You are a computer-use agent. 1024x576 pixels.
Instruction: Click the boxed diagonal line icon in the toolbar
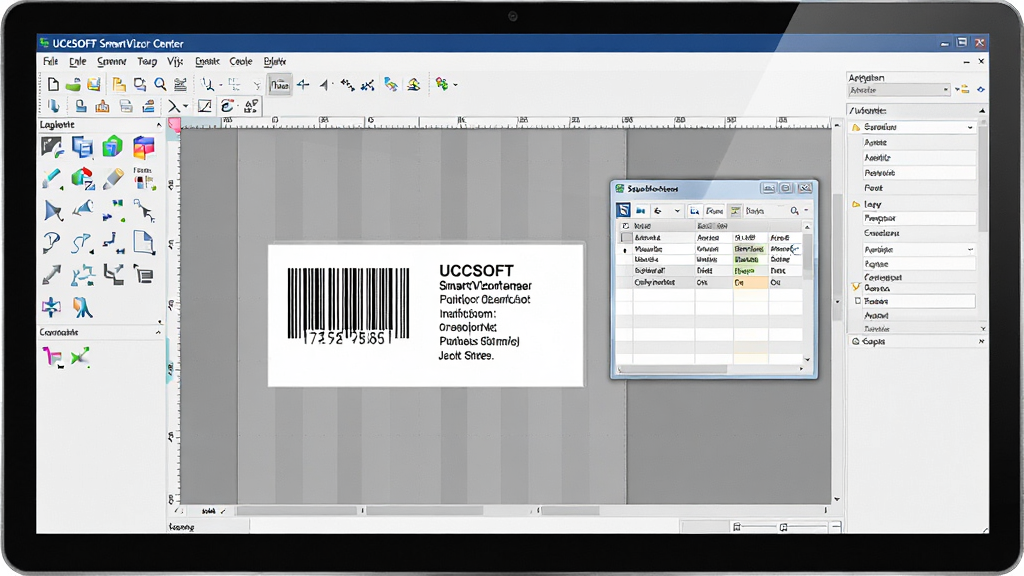click(204, 106)
